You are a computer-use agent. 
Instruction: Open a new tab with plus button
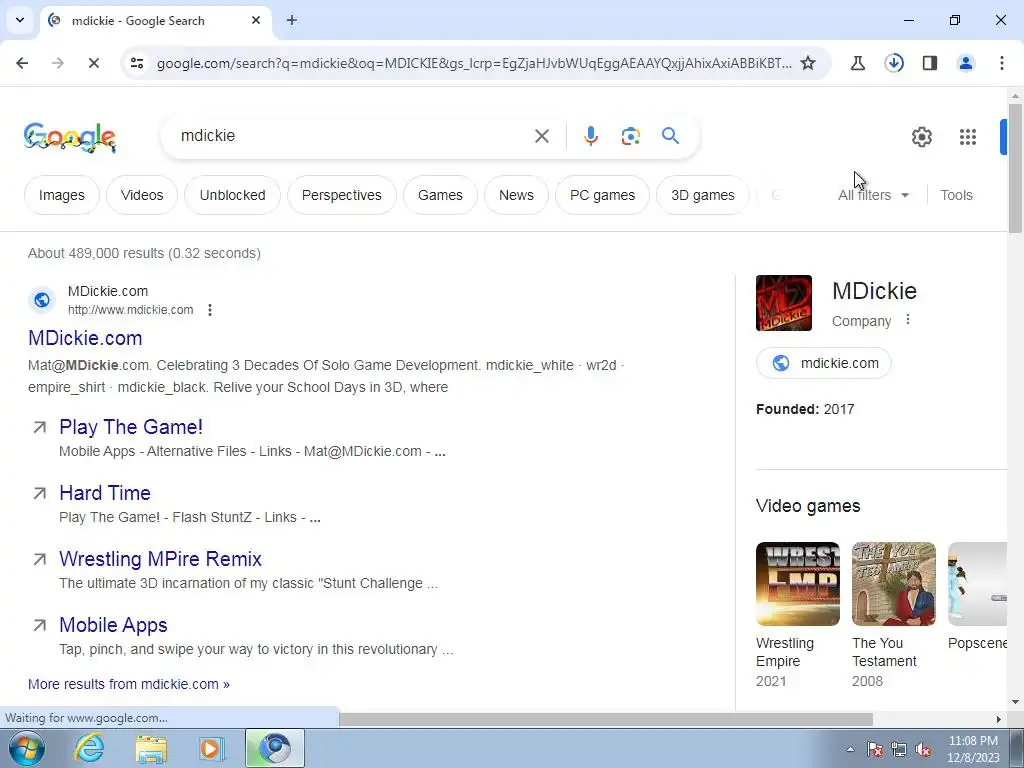pyautogui.click(x=292, y=20)
